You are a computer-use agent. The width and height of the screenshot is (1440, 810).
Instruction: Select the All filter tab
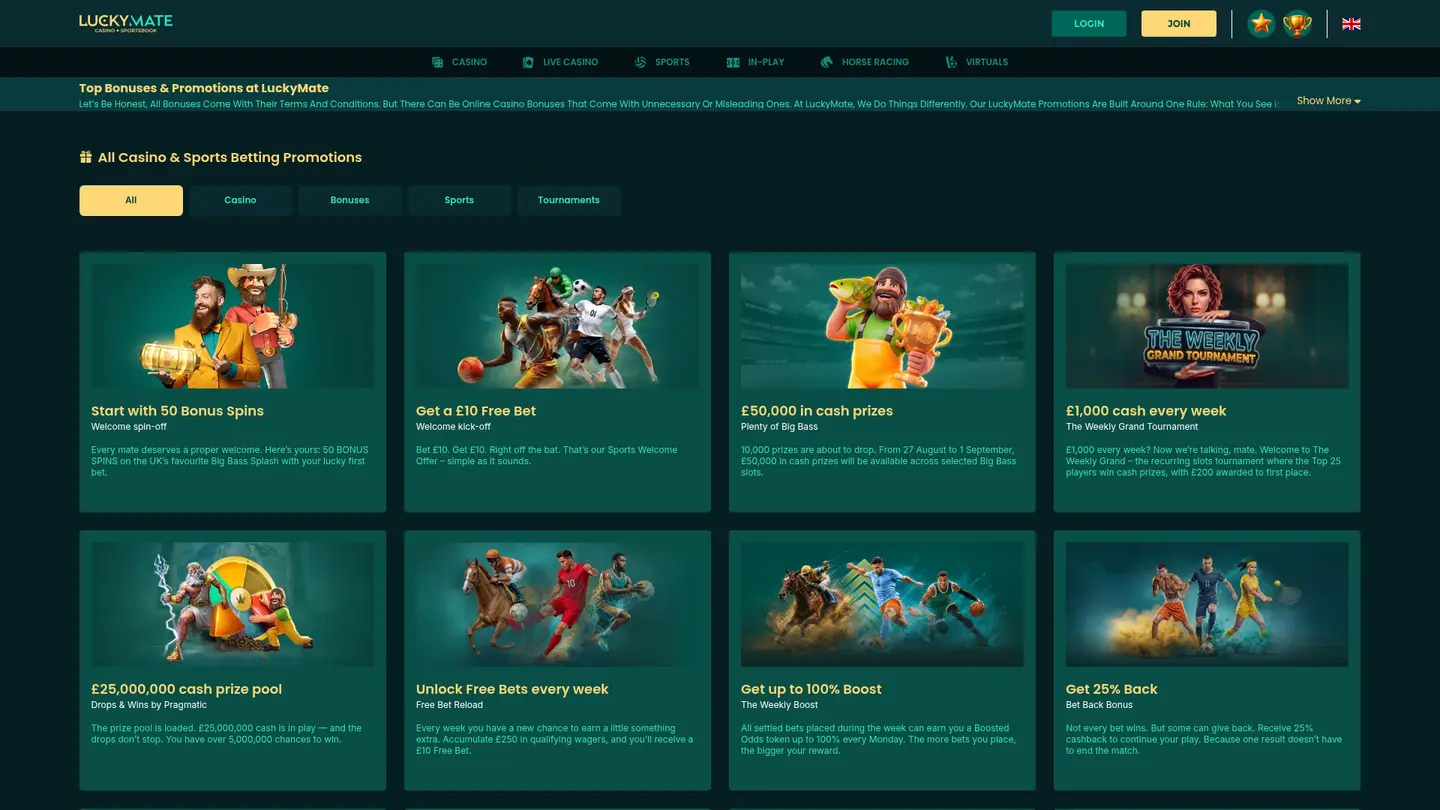click(x=131, y=200)
